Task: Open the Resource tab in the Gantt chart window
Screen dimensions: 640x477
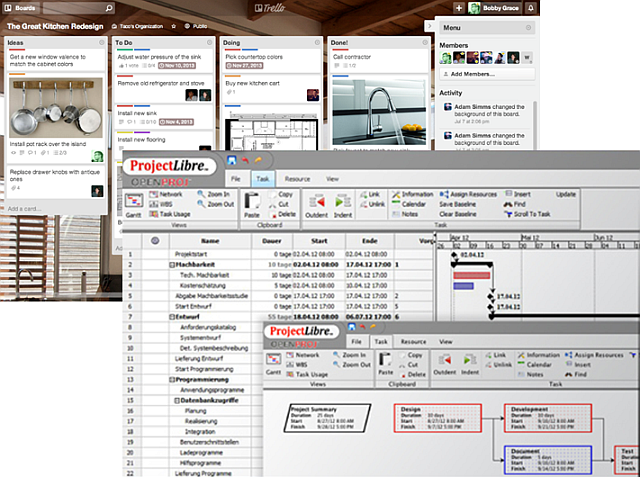Action: click(298, 179)
